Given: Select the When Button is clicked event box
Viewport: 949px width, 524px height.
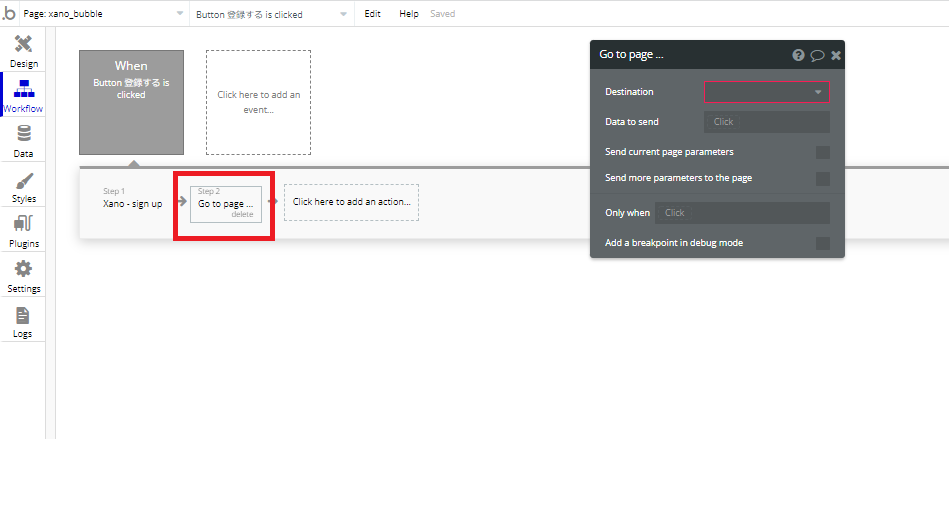Looking at the screenshot, I should click(131, 102).
